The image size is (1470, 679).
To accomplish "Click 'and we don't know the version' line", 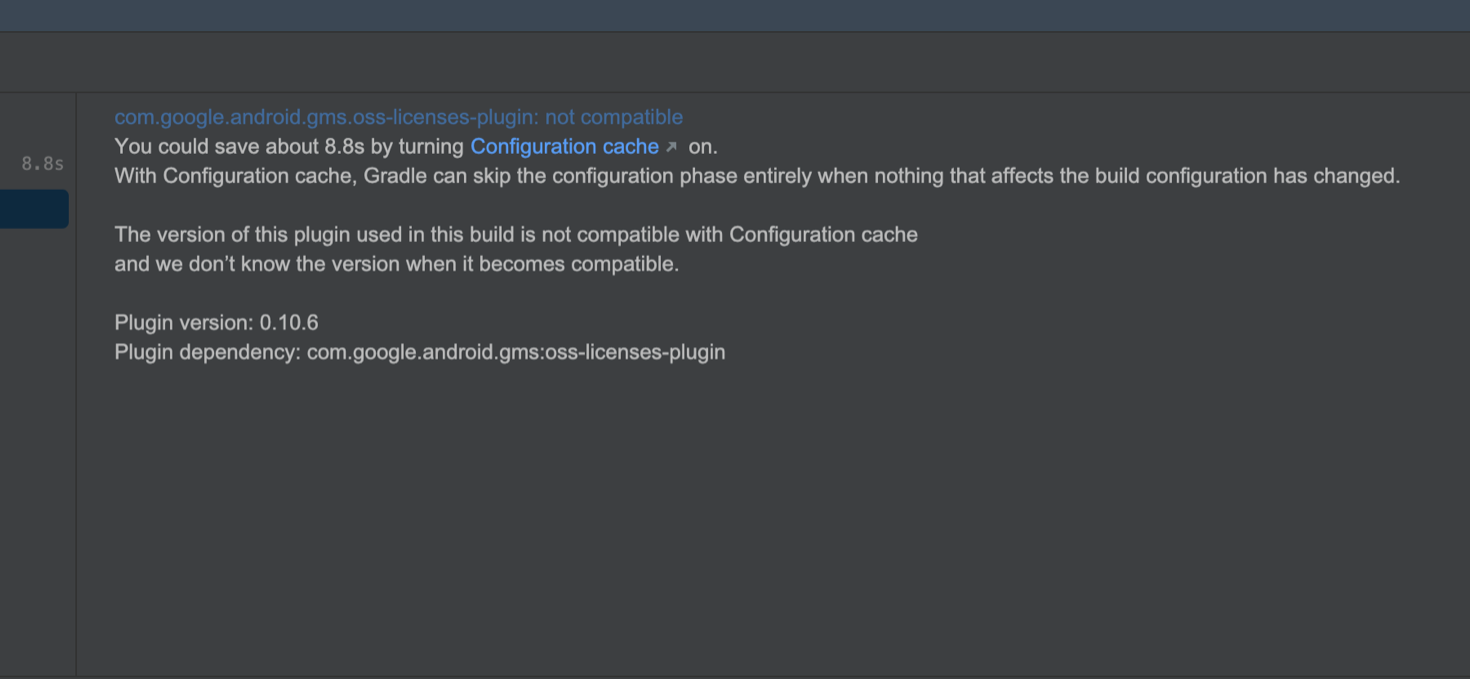I will [397, 264].
